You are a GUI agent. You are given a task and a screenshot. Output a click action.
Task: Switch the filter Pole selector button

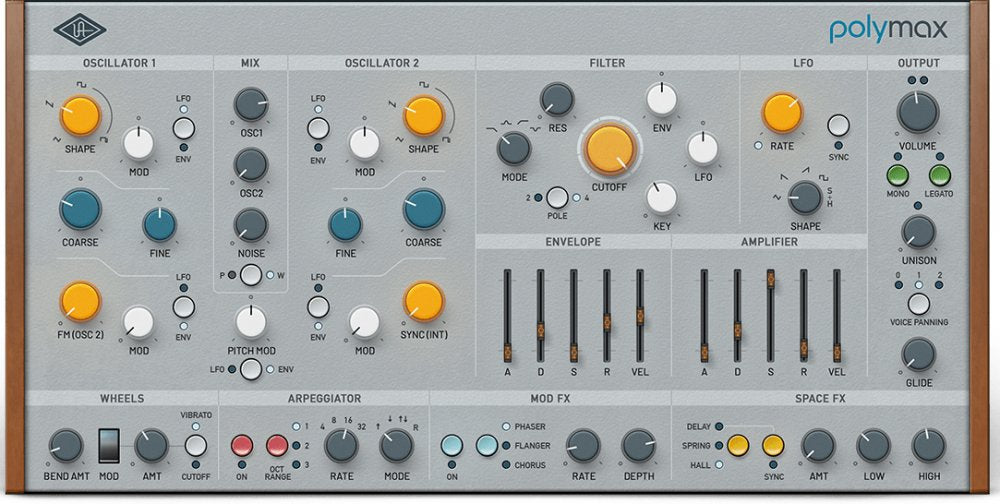pyautogui.click(x=557, y=197)
